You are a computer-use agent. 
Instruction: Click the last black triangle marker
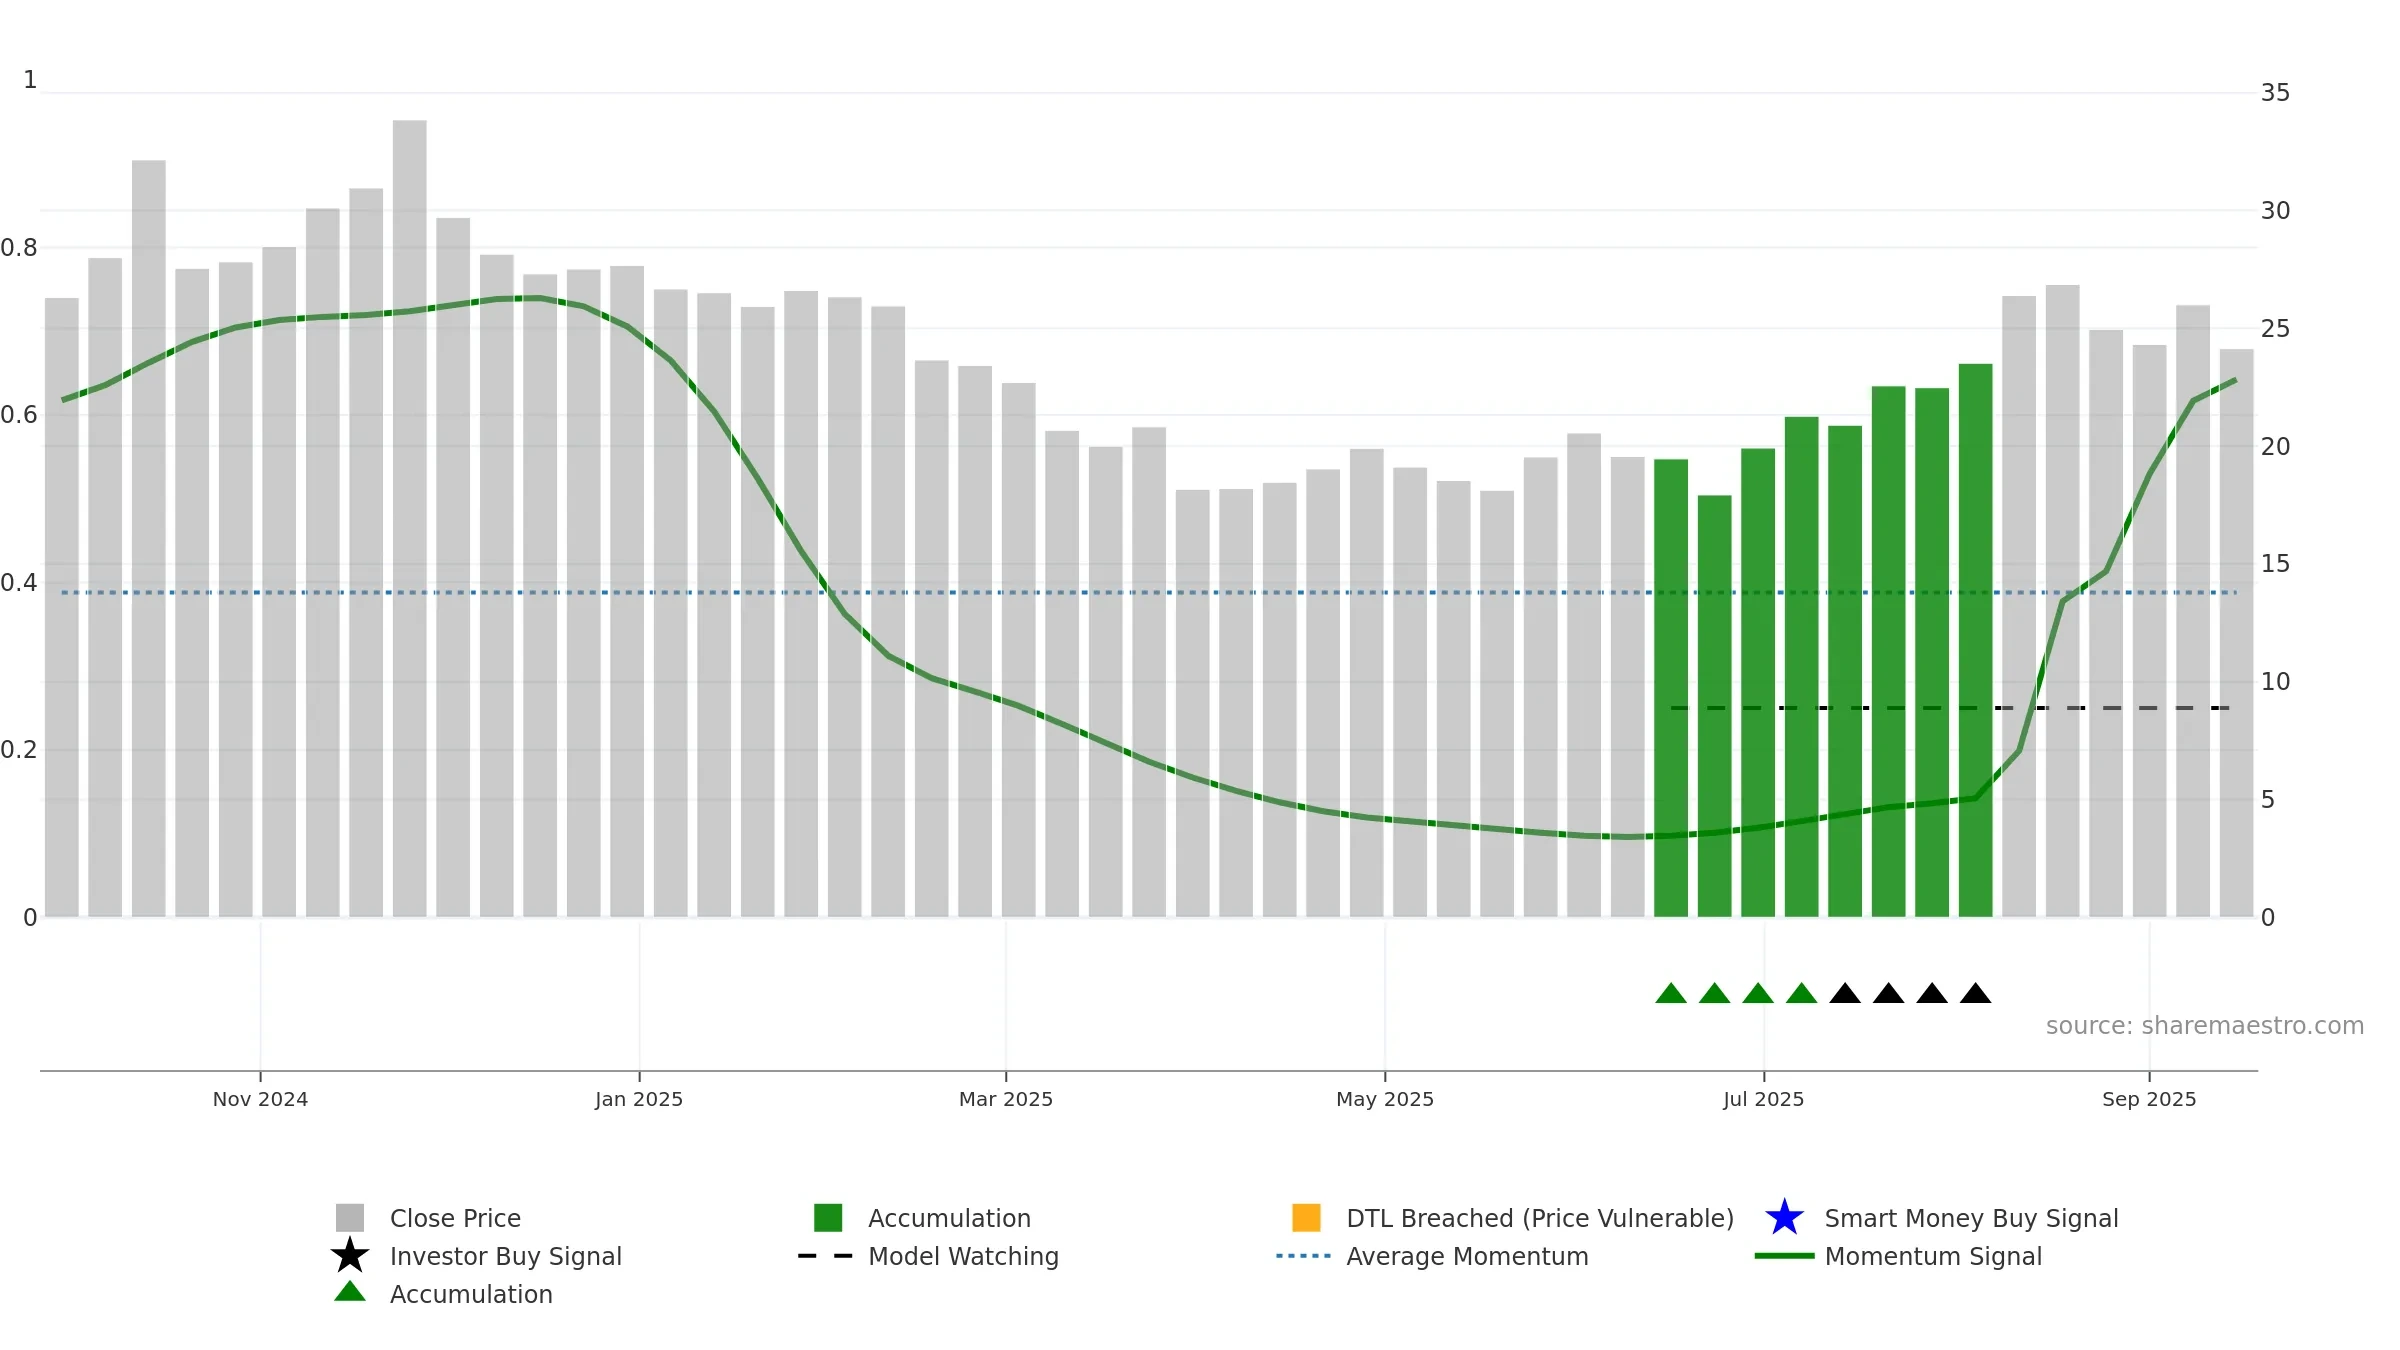click(x=1975, y=994)
